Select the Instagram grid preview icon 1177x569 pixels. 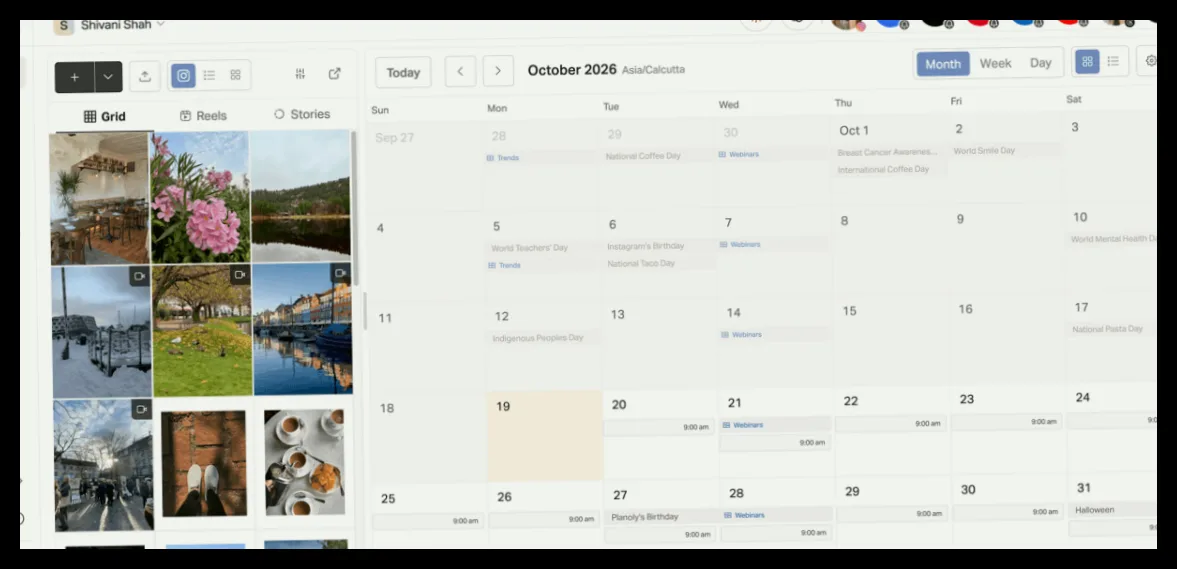coord(183,75)
